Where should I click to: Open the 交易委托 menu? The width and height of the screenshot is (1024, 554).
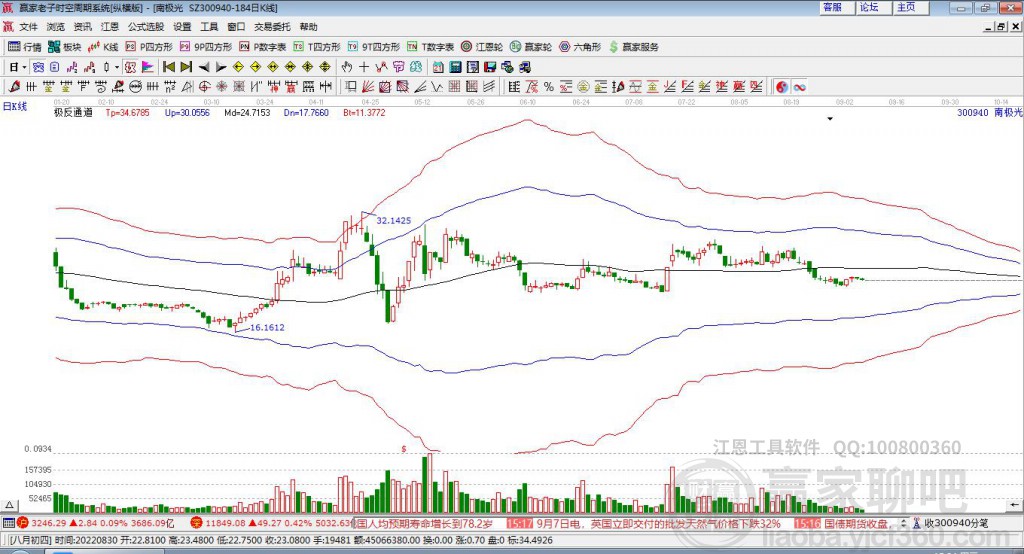point(272,27)
